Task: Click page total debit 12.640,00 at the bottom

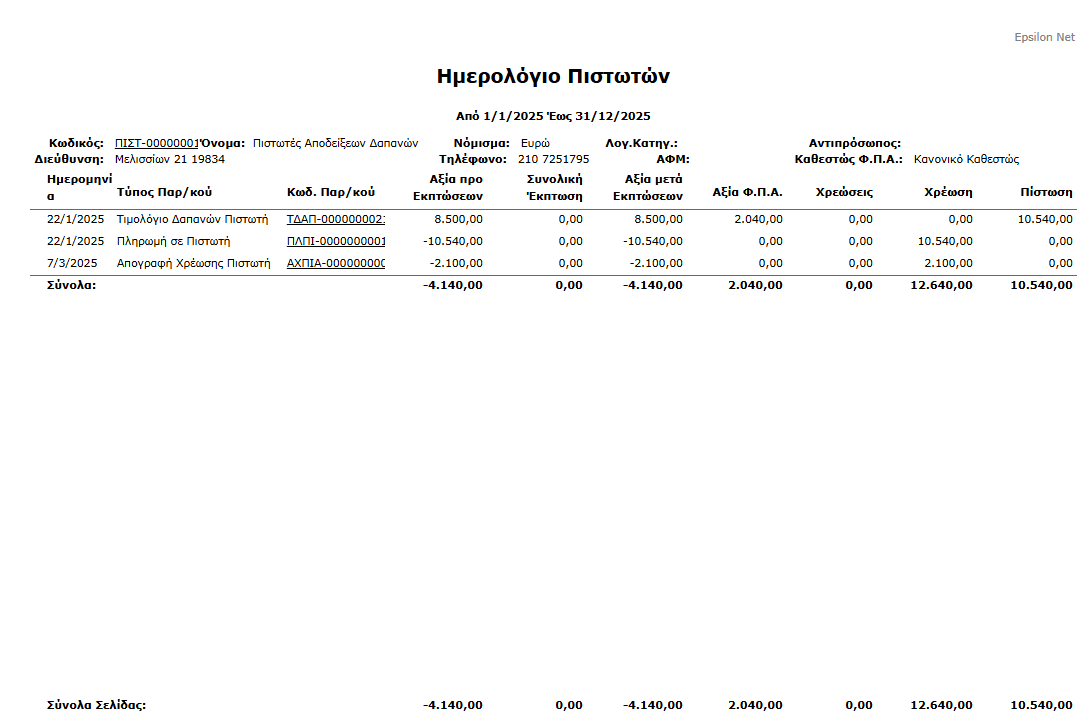Action: [x=942, y=705]
